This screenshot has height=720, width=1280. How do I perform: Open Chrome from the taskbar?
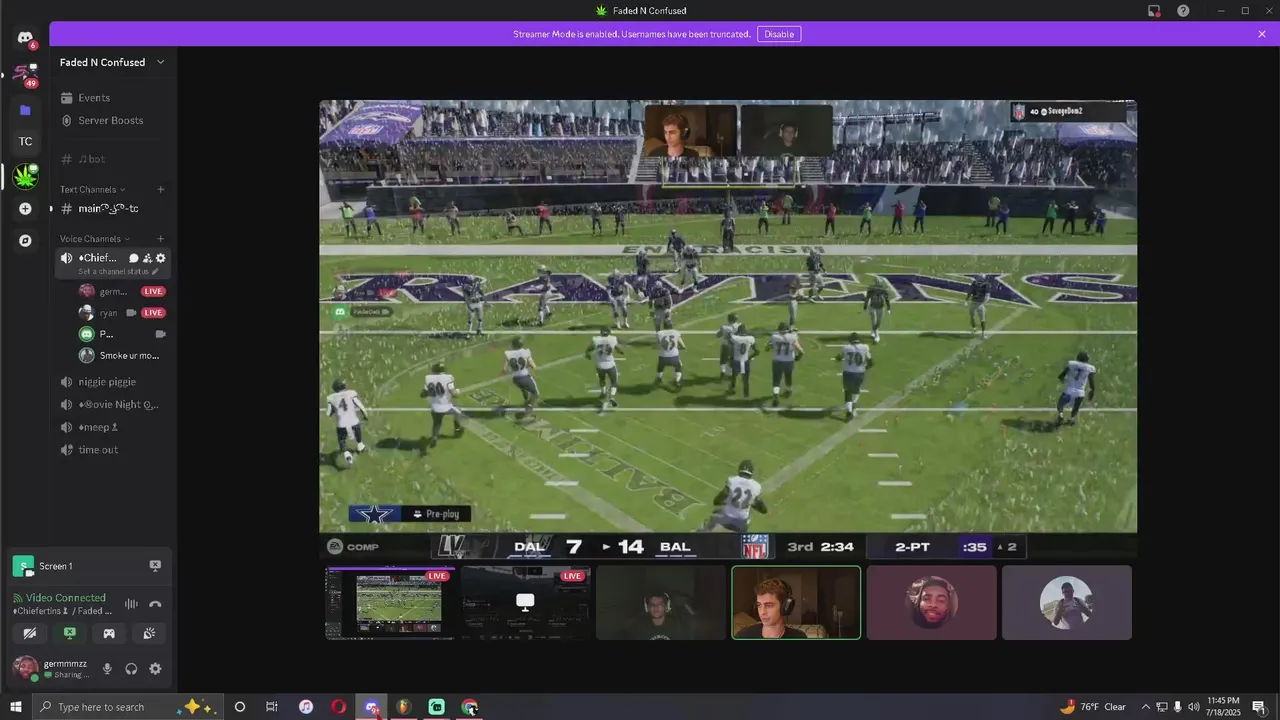pyautogui.click(x=470, y=707)
